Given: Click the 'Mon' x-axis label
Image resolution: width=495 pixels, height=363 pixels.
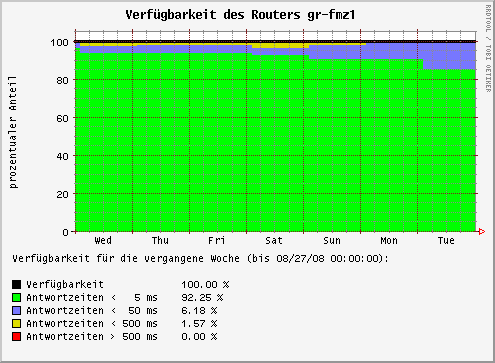Looking at the screenshot, I should tap(389, 240).
